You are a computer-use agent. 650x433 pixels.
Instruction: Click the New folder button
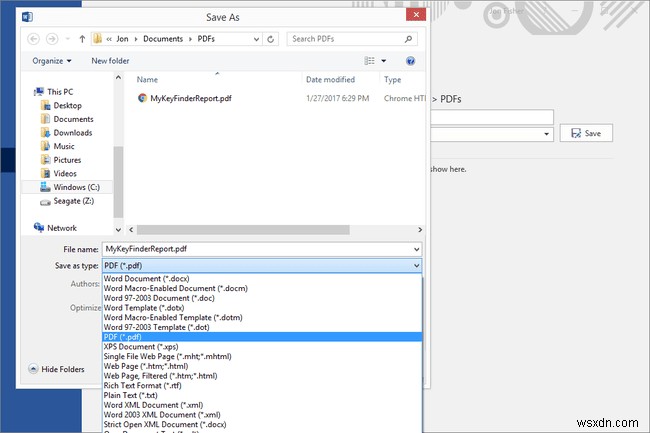[110, 61]
